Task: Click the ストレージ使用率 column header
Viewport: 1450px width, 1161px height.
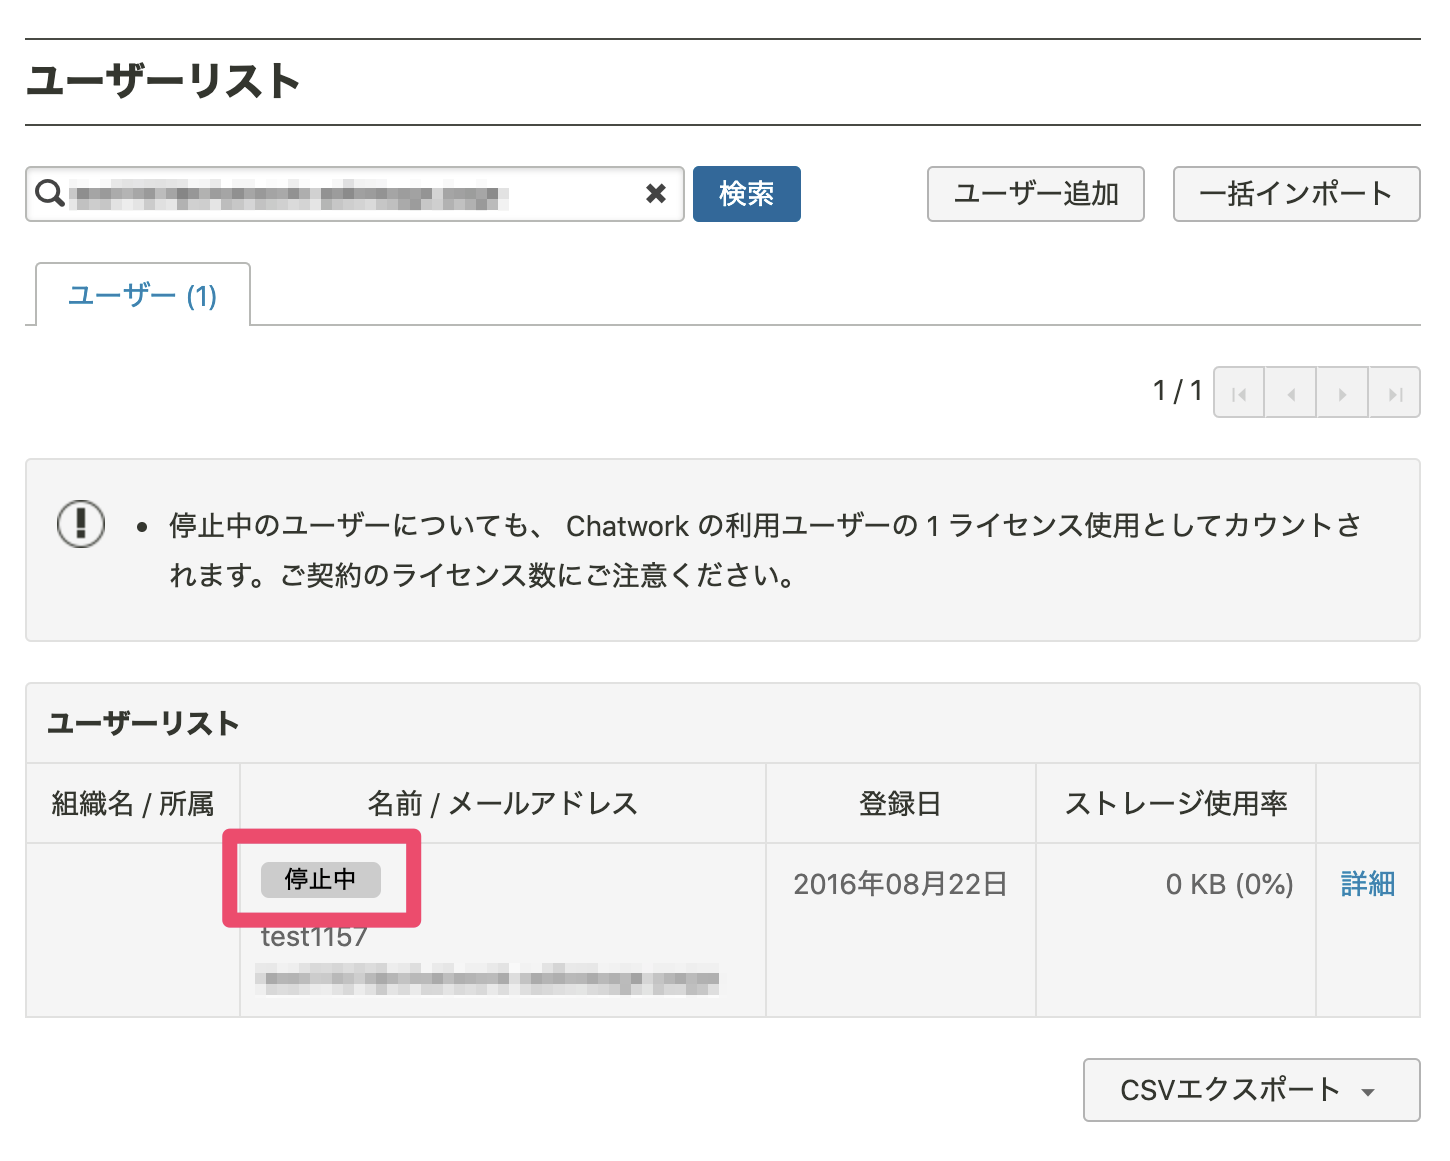Action: click(x=1177, y=802)
